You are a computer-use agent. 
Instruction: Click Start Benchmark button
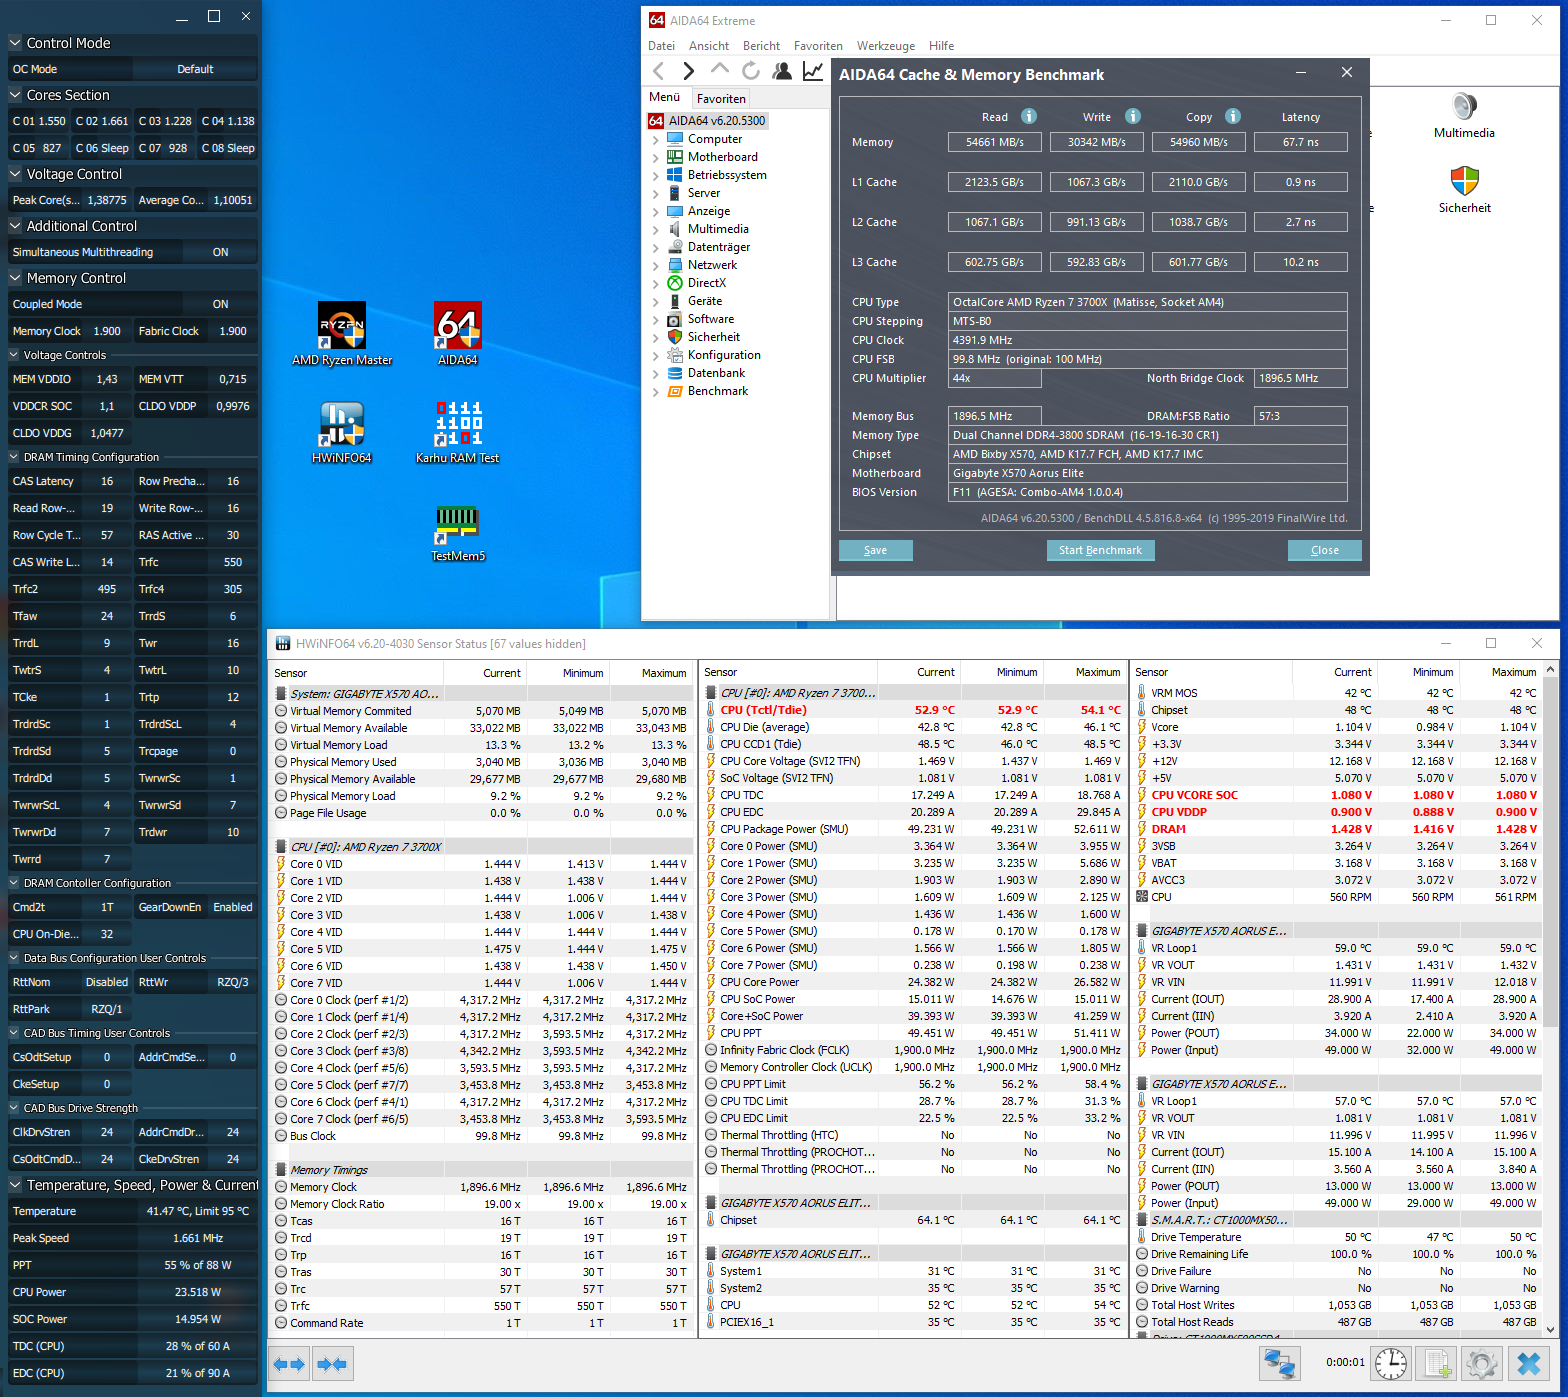1100,550
